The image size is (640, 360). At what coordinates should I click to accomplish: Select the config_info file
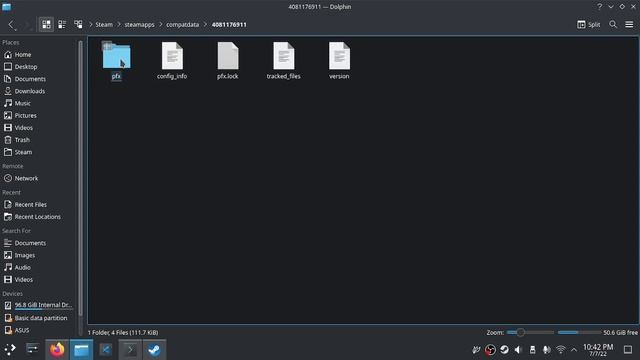(172, 60)
